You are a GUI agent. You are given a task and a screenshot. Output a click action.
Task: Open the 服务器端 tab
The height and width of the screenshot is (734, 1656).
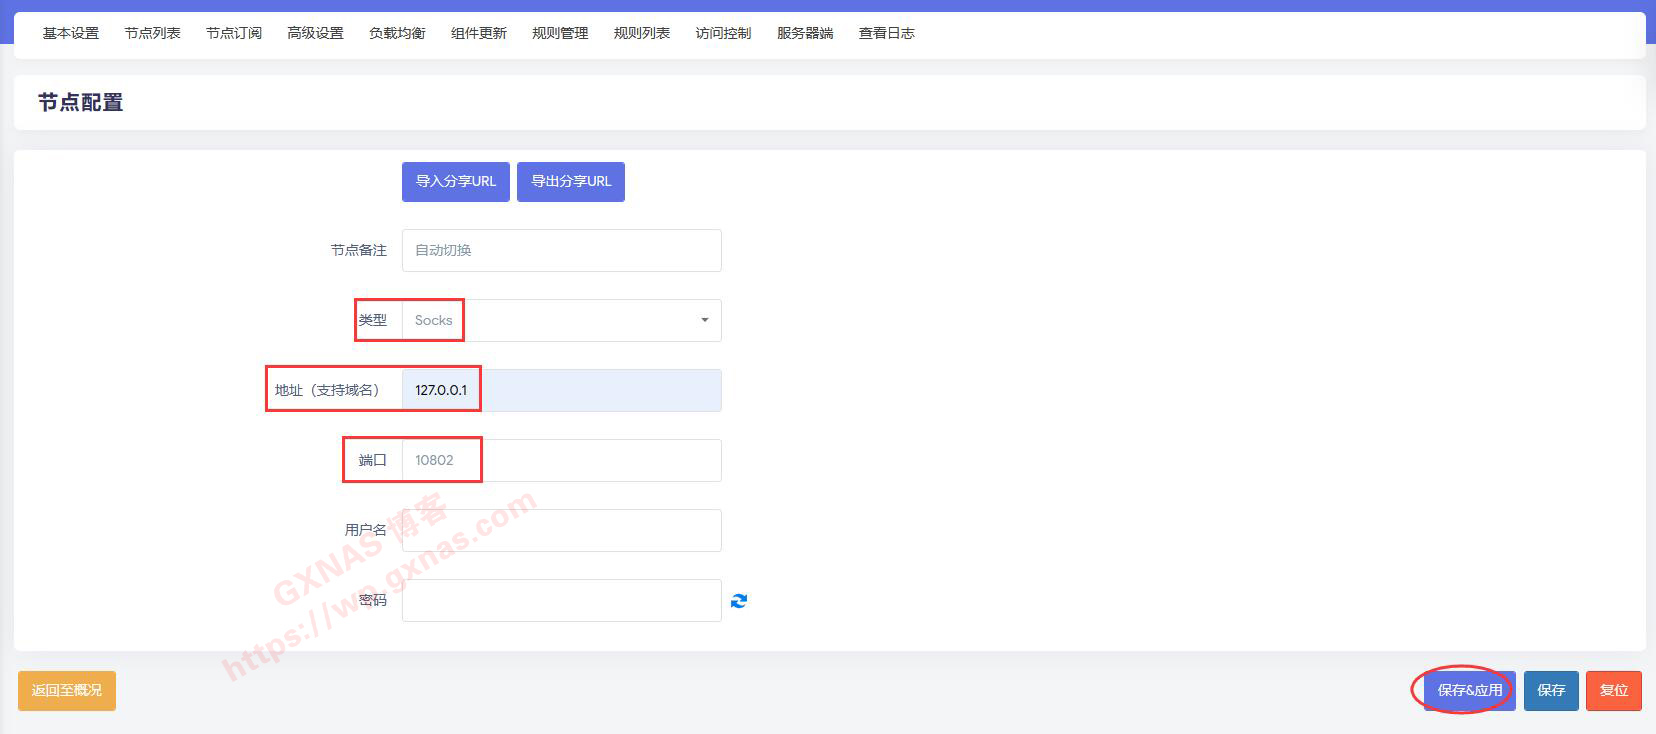(x=805, y=33)
